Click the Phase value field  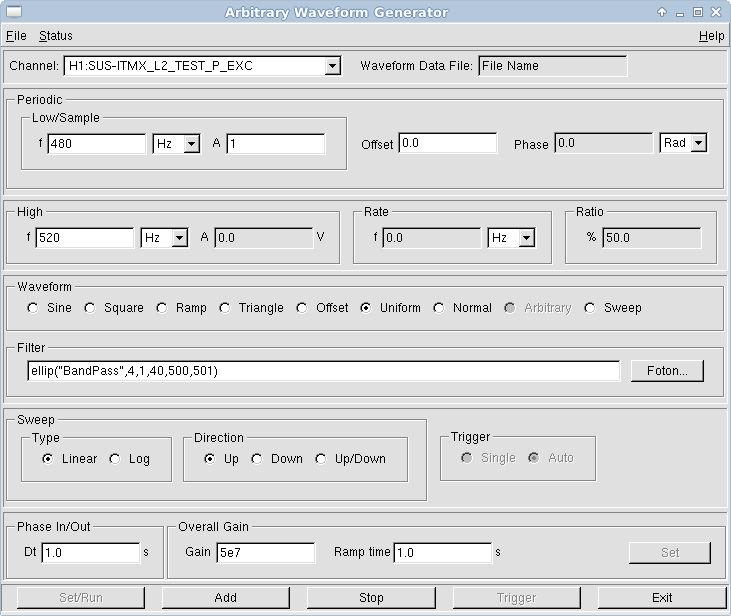604,143
